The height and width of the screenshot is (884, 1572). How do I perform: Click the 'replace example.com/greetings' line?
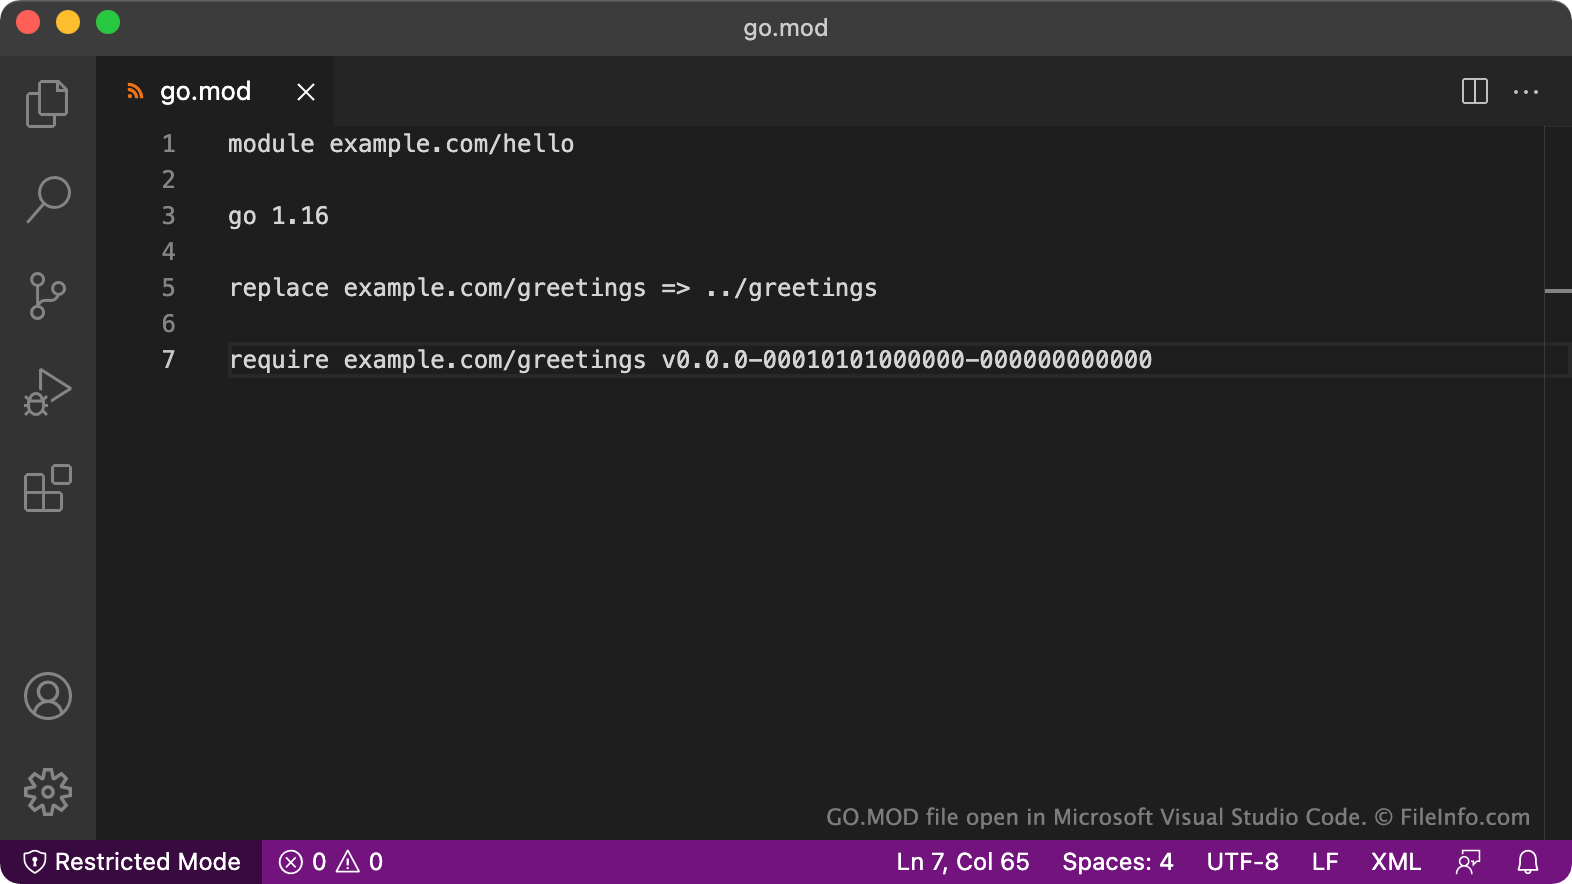point(553,288)
